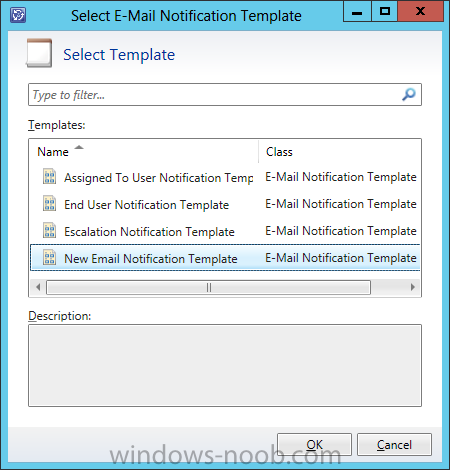Click the sort arrow above Name column
450x470 pixels.
click(x=79, y=147)
